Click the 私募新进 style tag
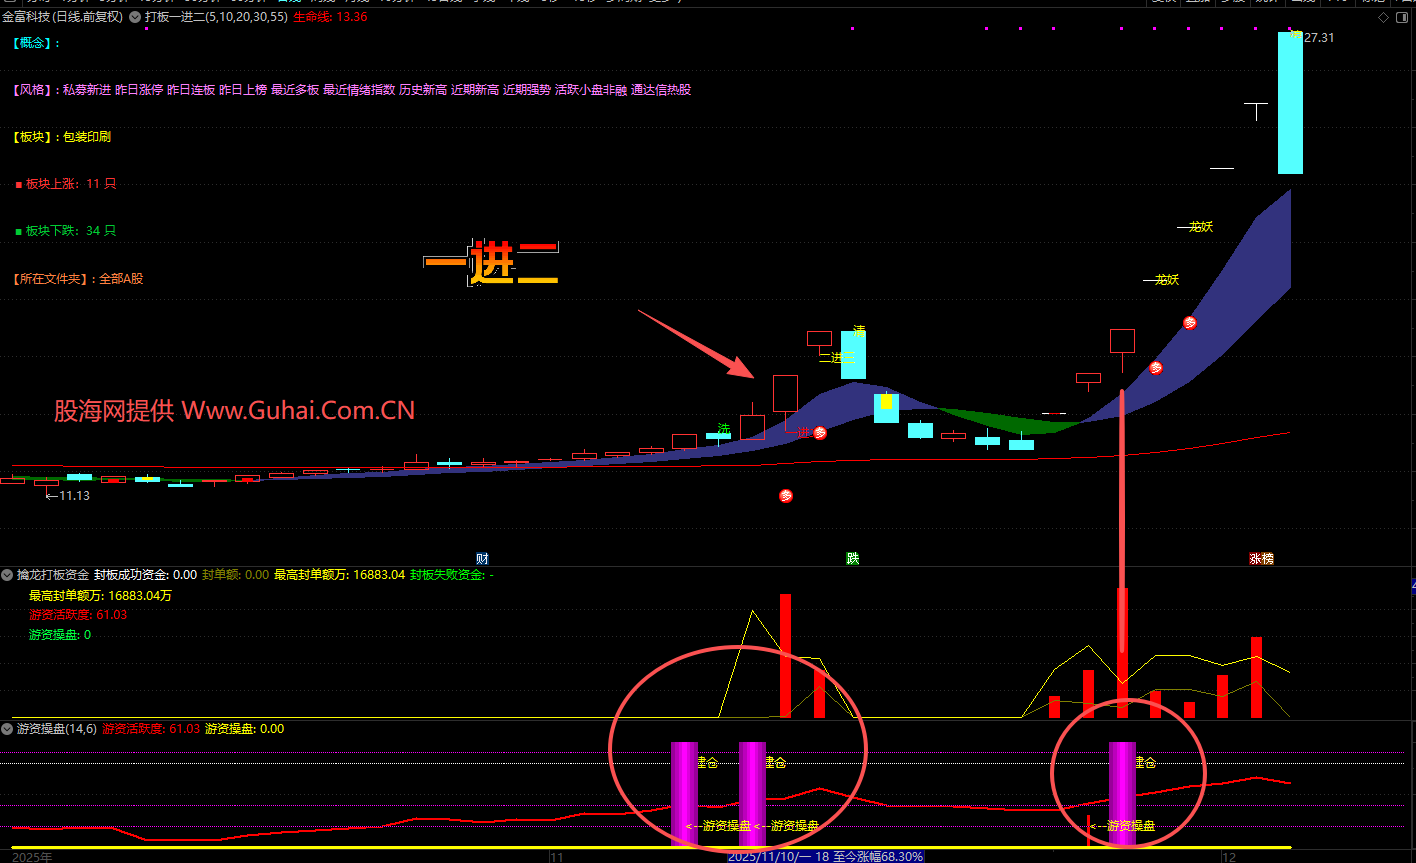Viewport: 1416px width, 863px height. tap(86, 90)
